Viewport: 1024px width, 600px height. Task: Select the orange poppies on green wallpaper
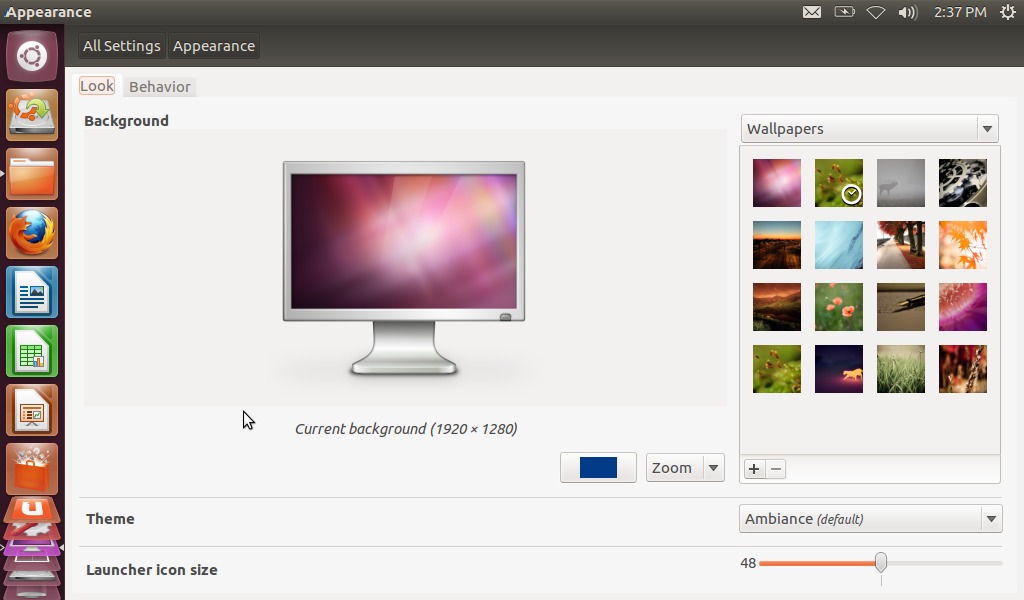click(x=839, y=307)
